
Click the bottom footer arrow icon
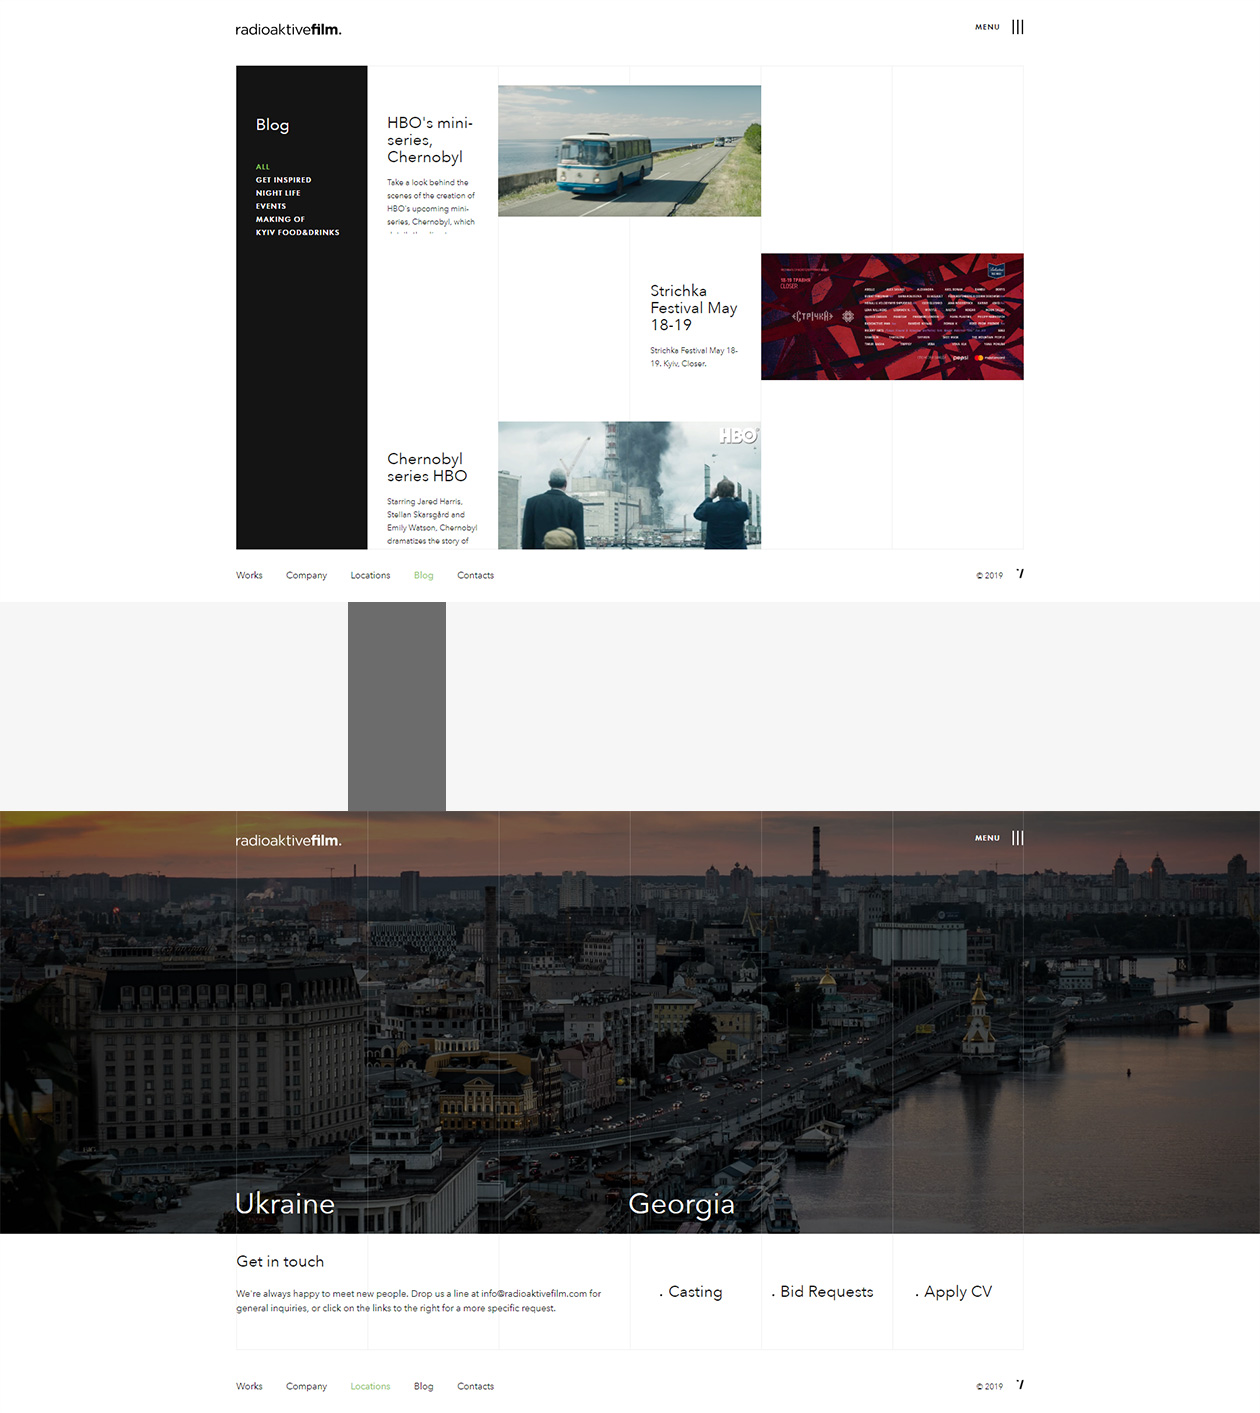[1019, 1385]
